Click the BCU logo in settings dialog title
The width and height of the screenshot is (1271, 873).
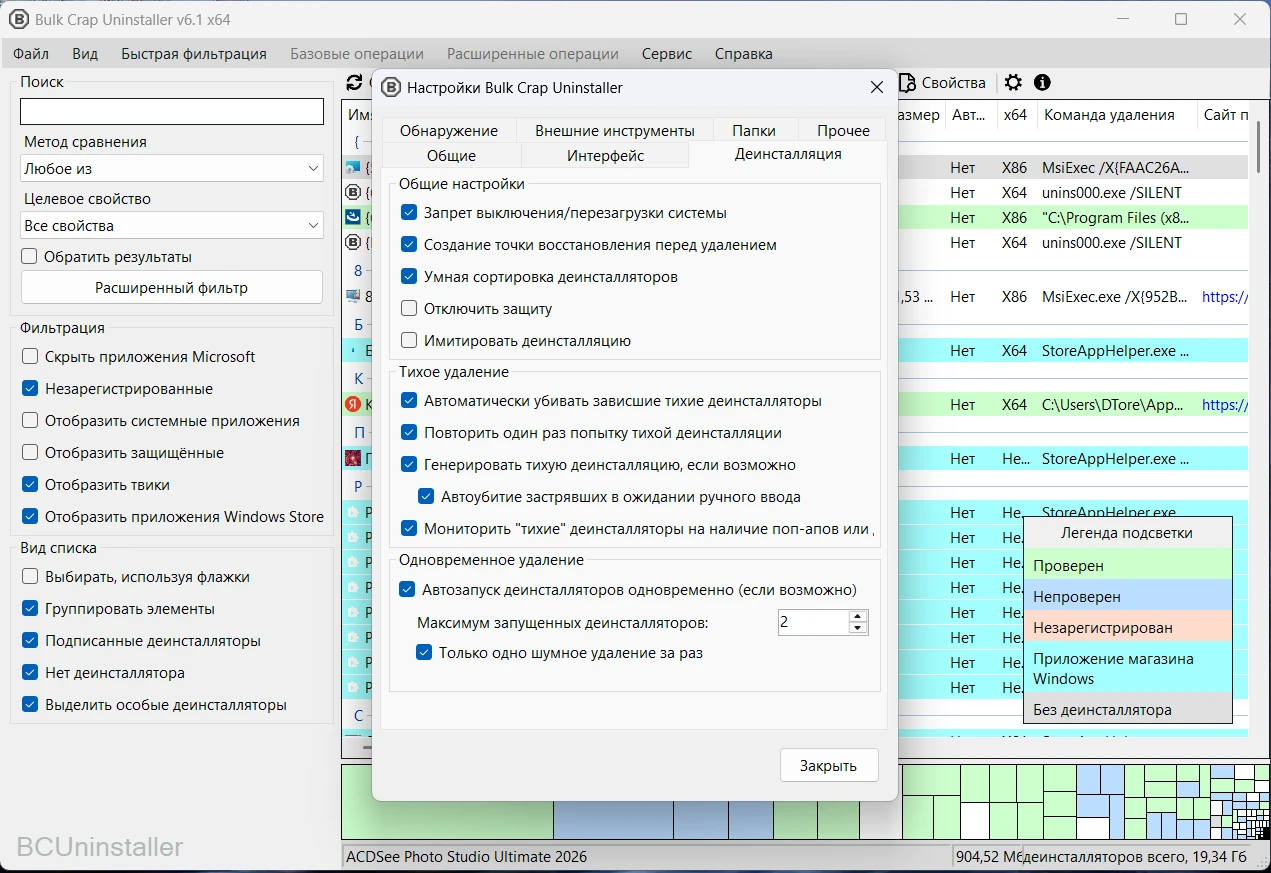[392, 88]
